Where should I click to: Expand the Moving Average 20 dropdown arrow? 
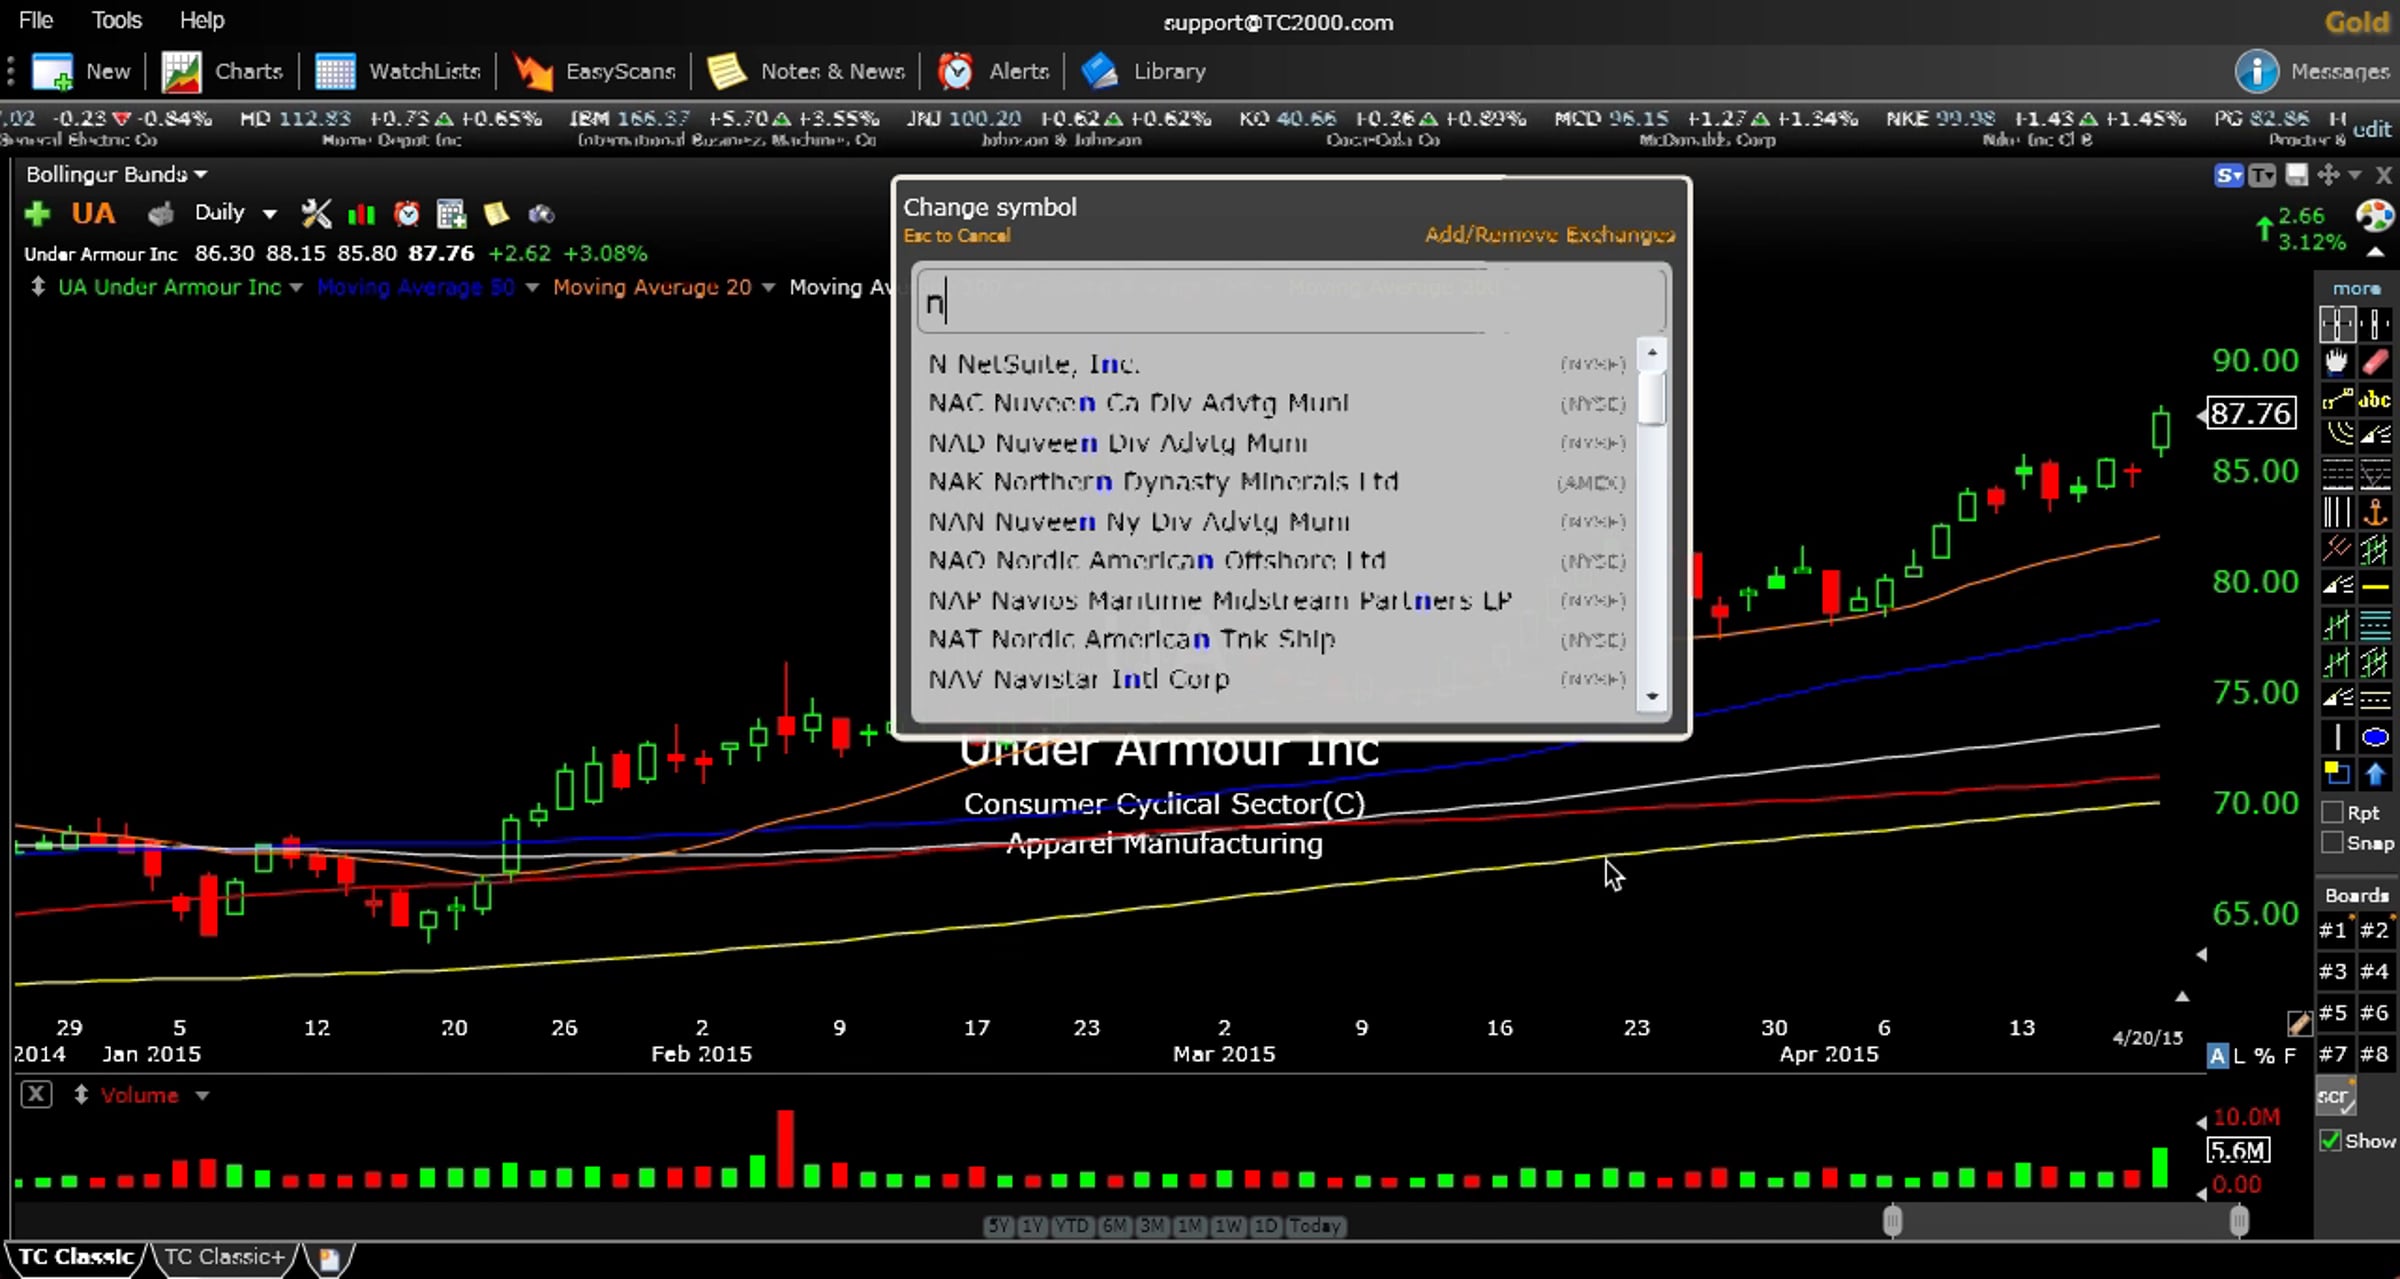pos(768,288)
